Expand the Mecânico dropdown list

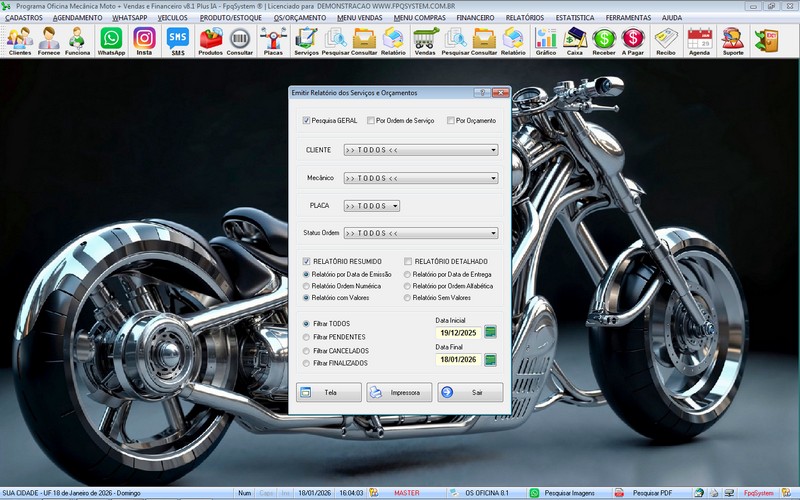493,178
